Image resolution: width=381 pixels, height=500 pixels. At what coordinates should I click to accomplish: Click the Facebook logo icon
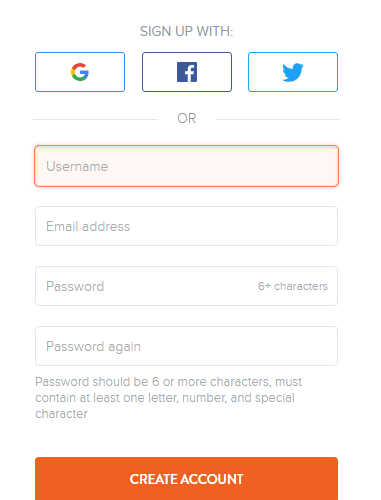187,72
